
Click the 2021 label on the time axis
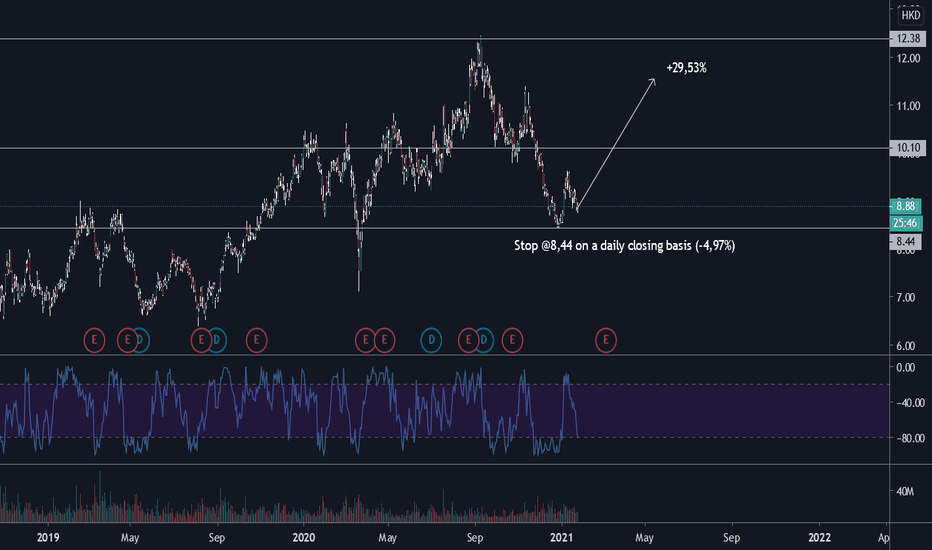click(x=561, y=538)
